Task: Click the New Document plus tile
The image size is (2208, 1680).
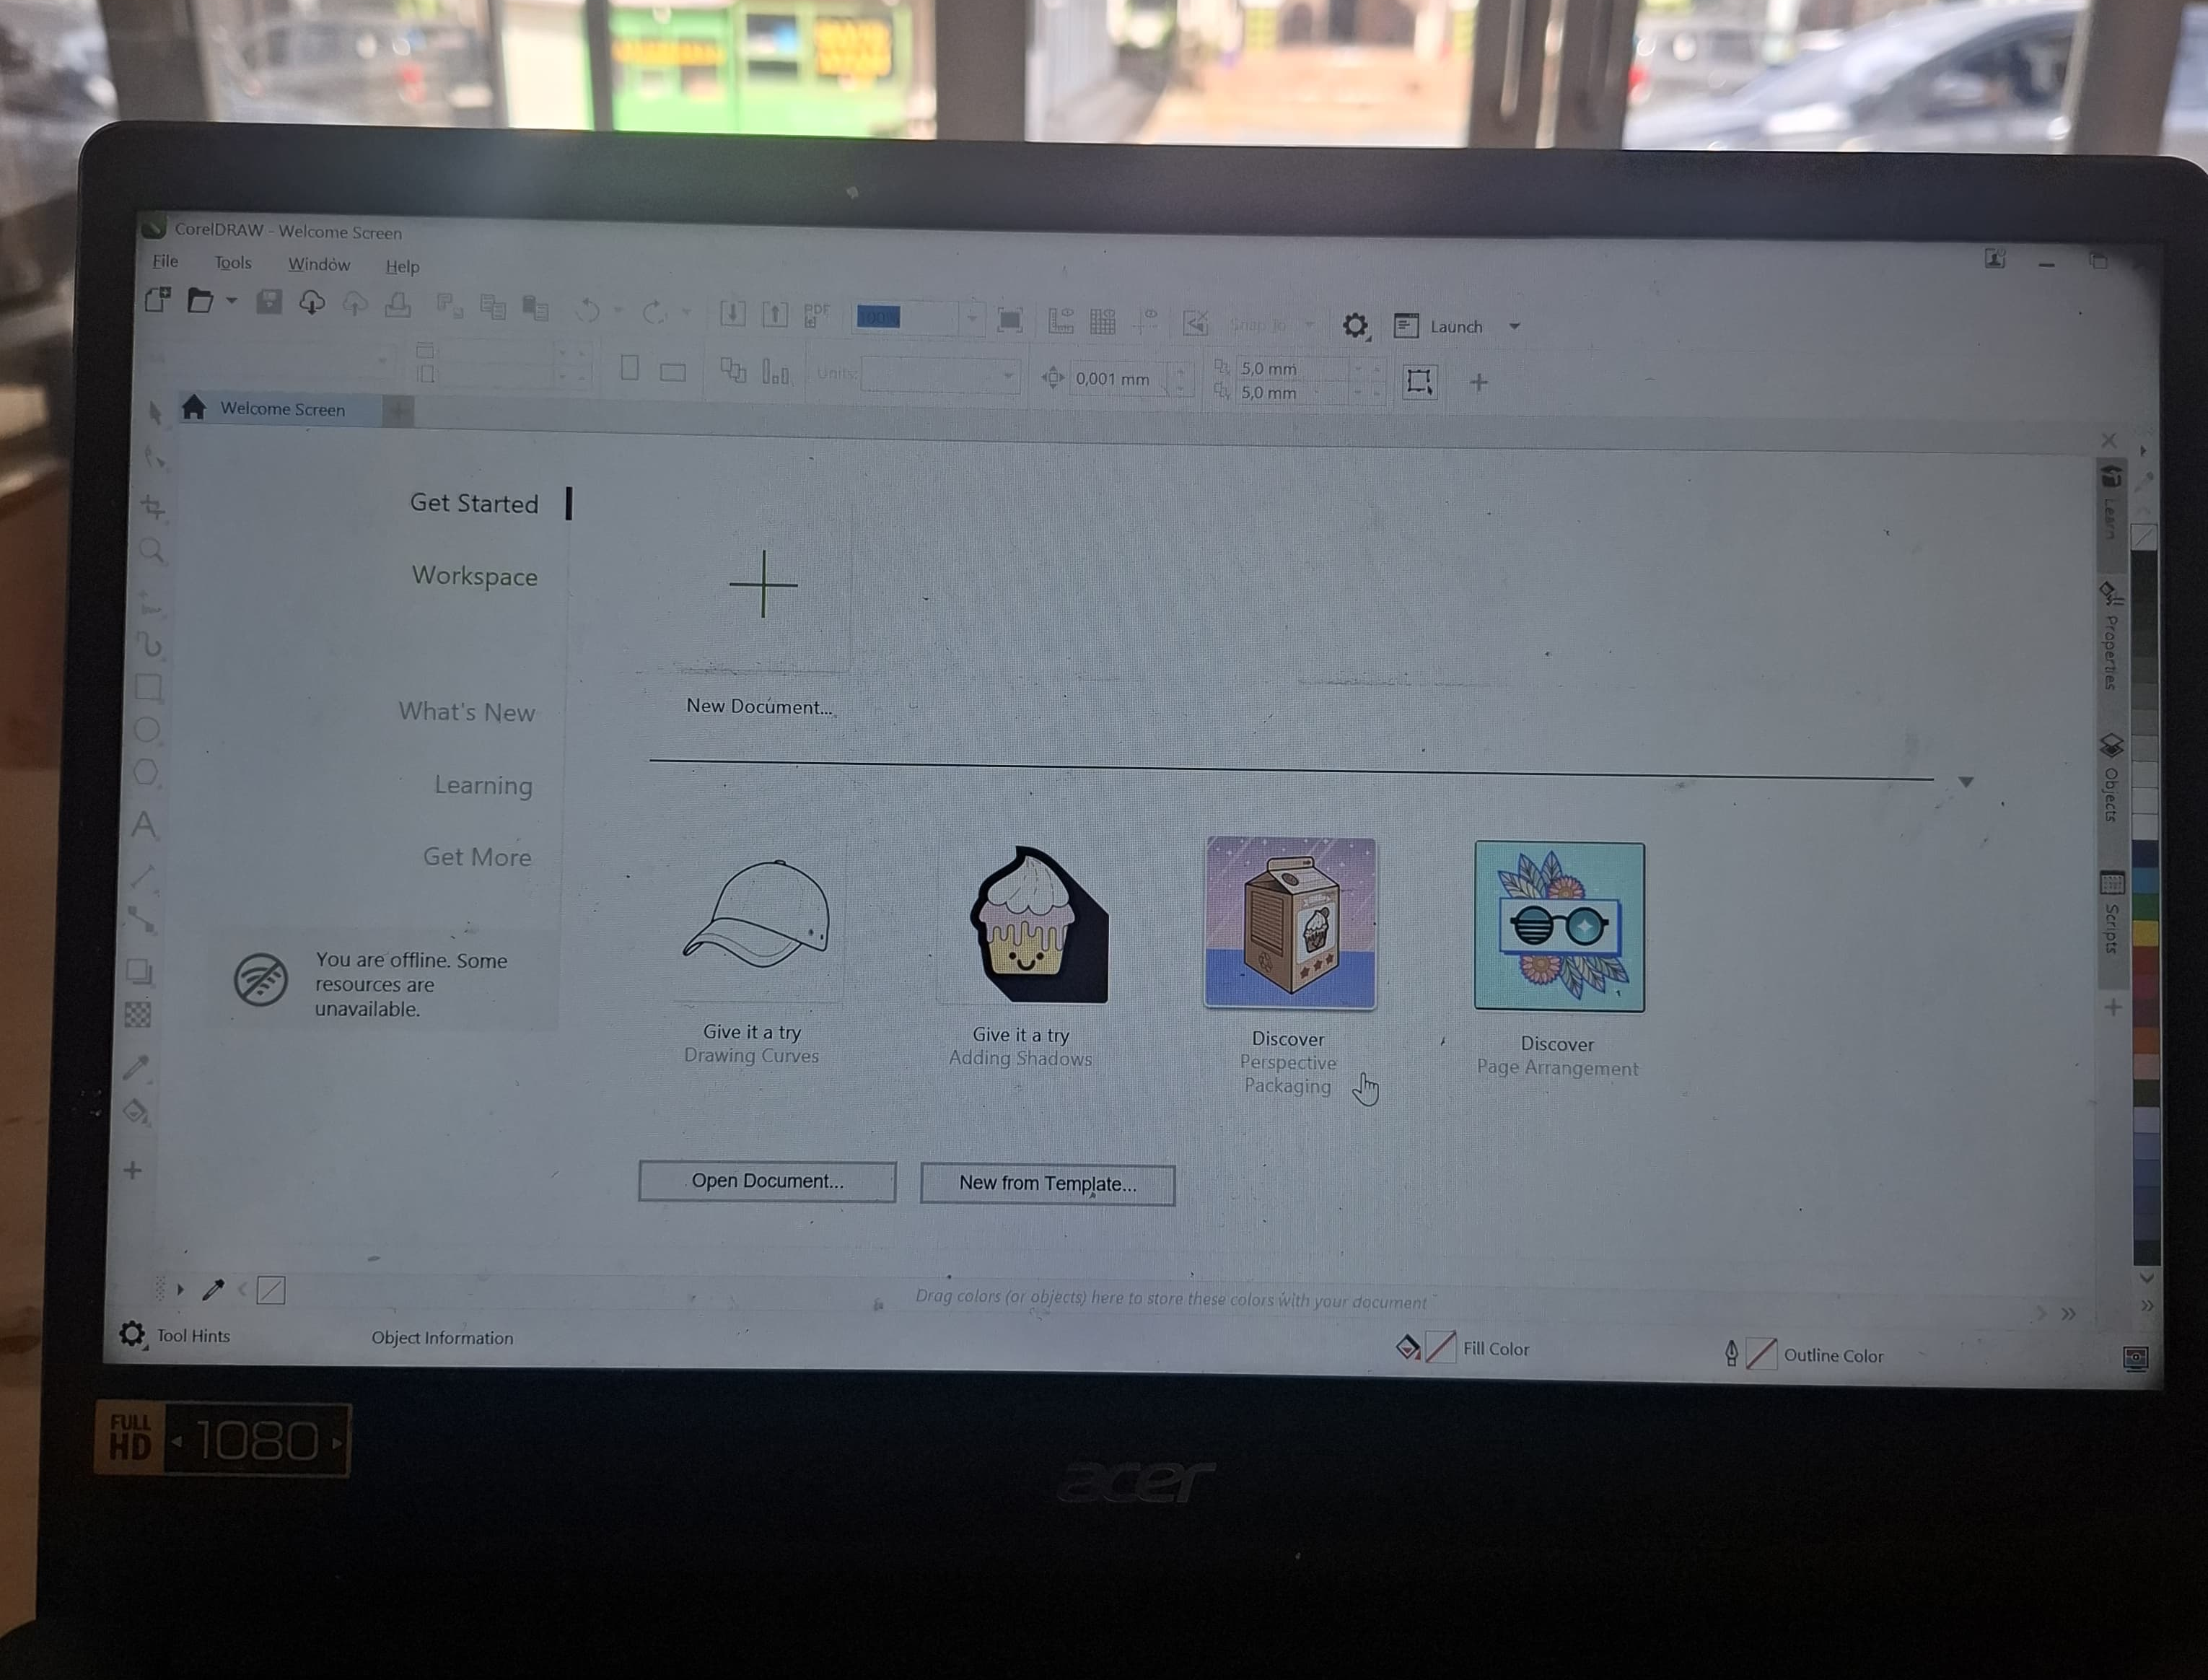Action: point(763,584)
